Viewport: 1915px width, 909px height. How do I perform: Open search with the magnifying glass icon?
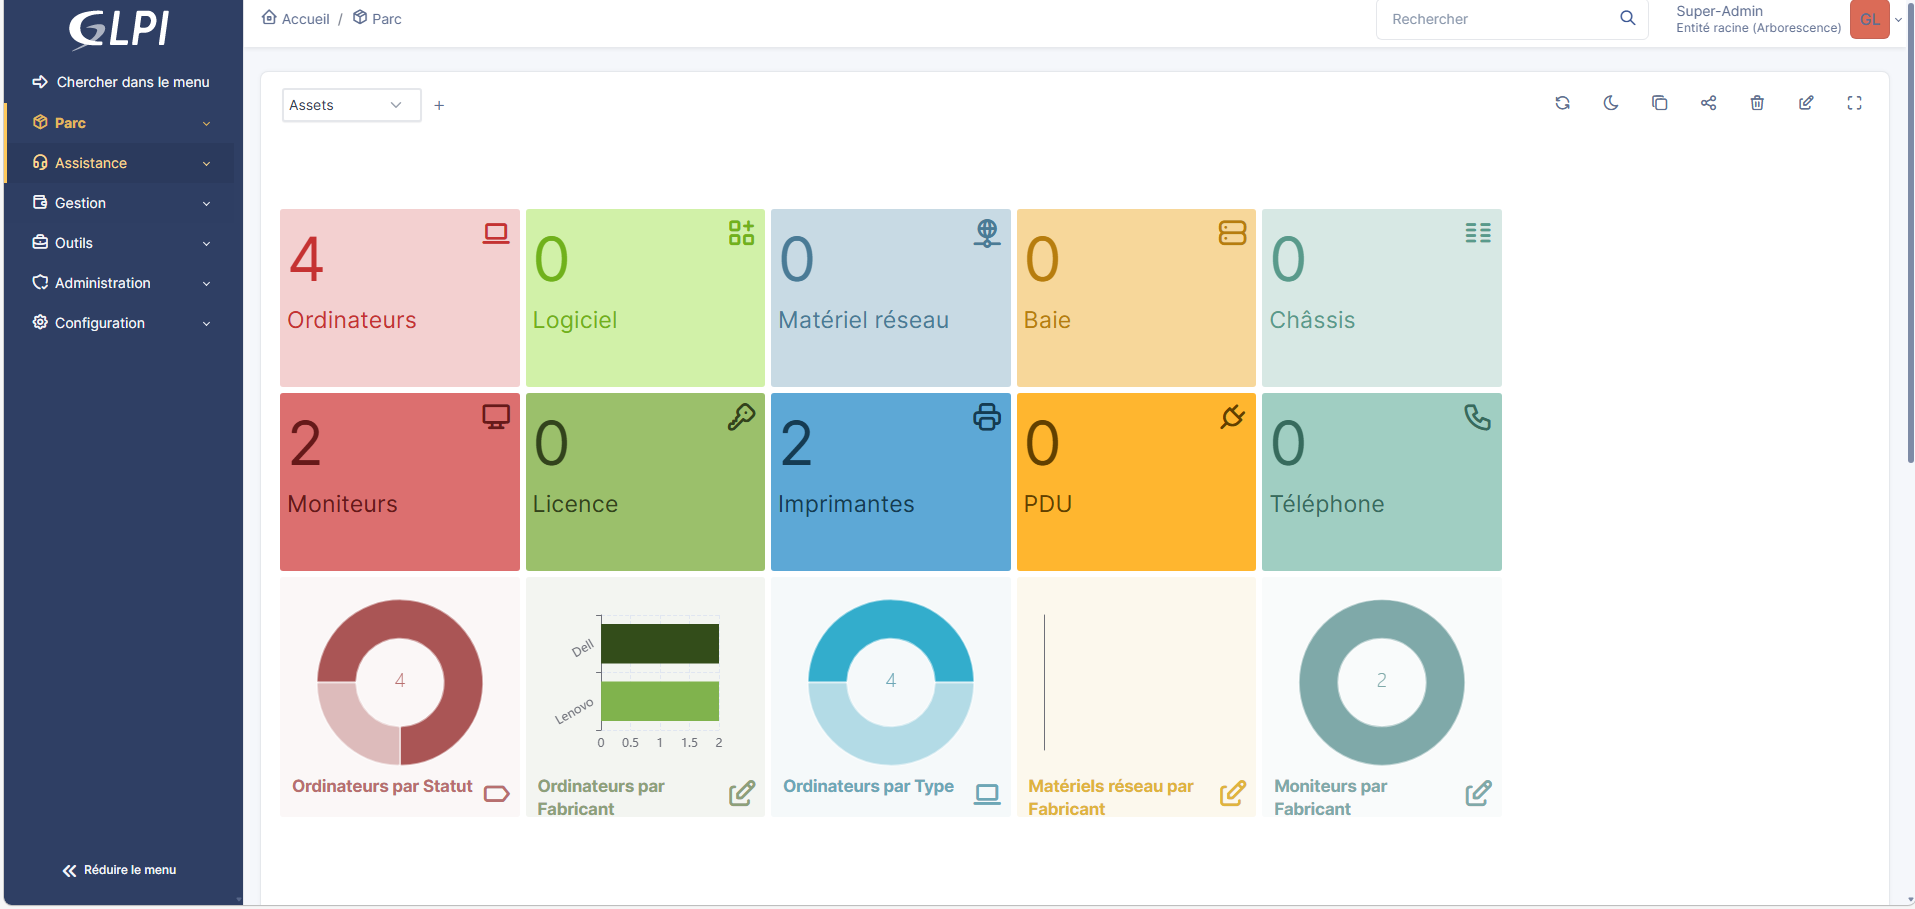[1627, 18]
